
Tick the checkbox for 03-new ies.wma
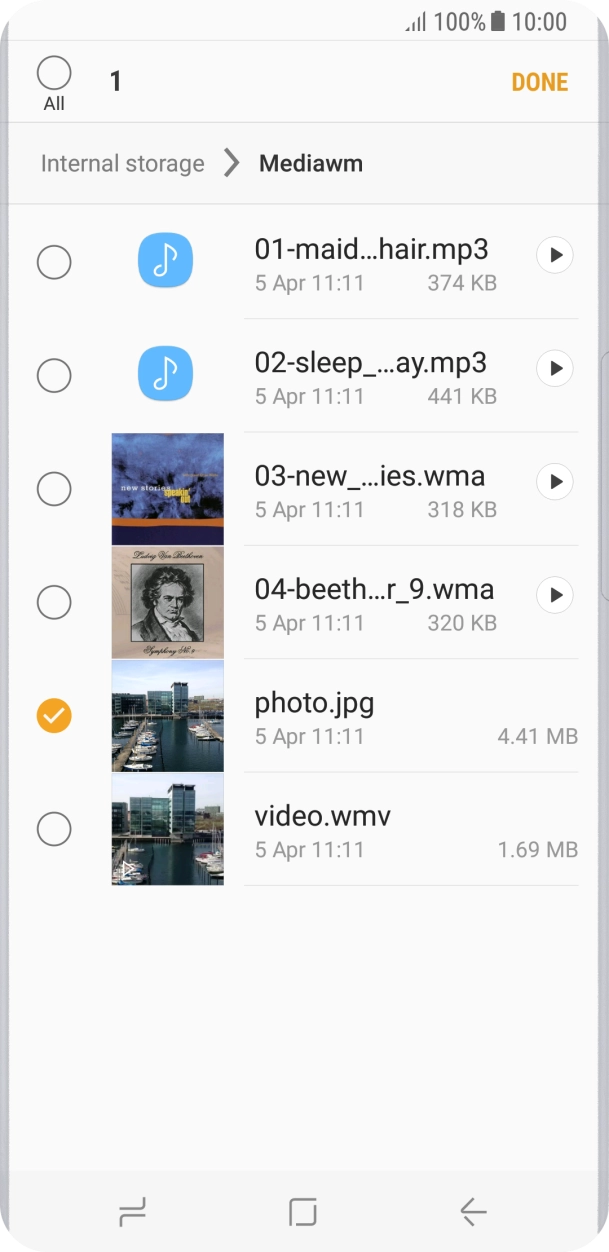click(x=54, y=489)
